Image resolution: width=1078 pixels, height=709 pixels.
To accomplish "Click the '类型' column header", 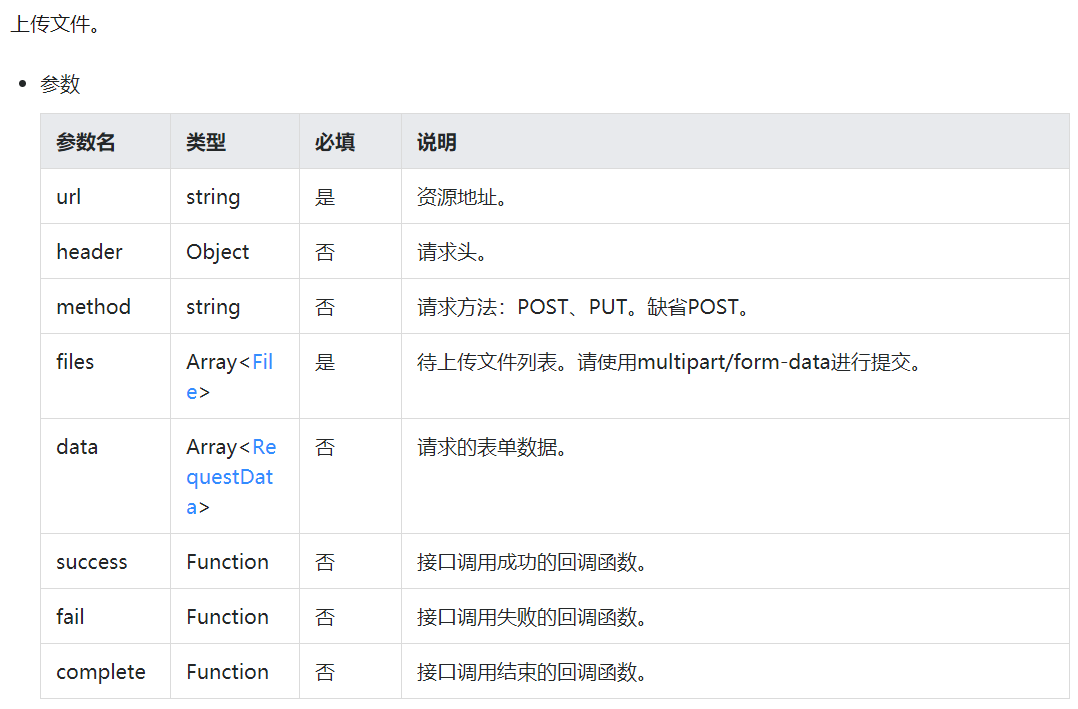I will click(235, 142).
